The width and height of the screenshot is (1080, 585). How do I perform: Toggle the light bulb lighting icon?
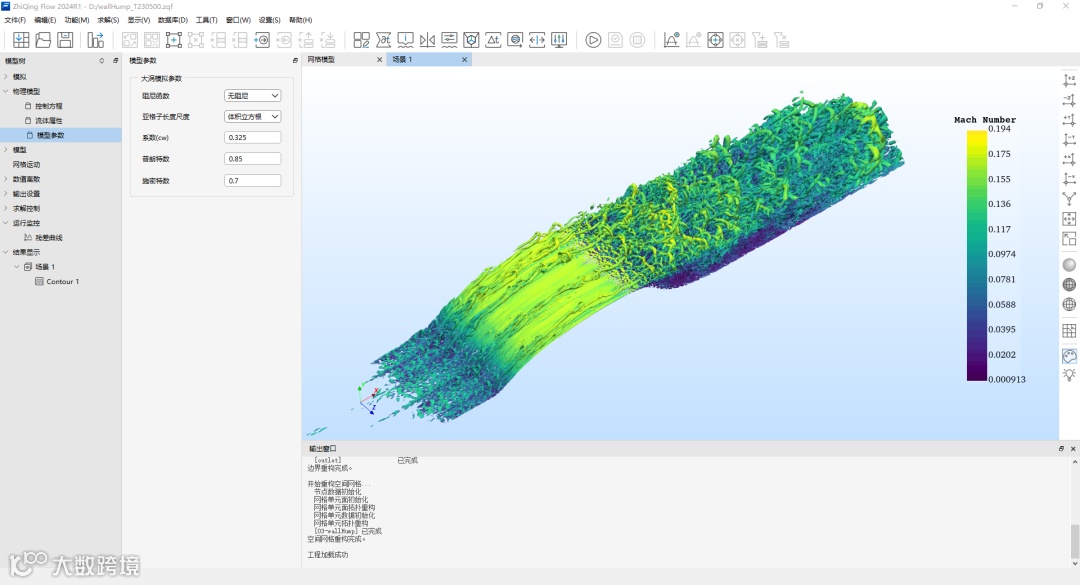1069,375
